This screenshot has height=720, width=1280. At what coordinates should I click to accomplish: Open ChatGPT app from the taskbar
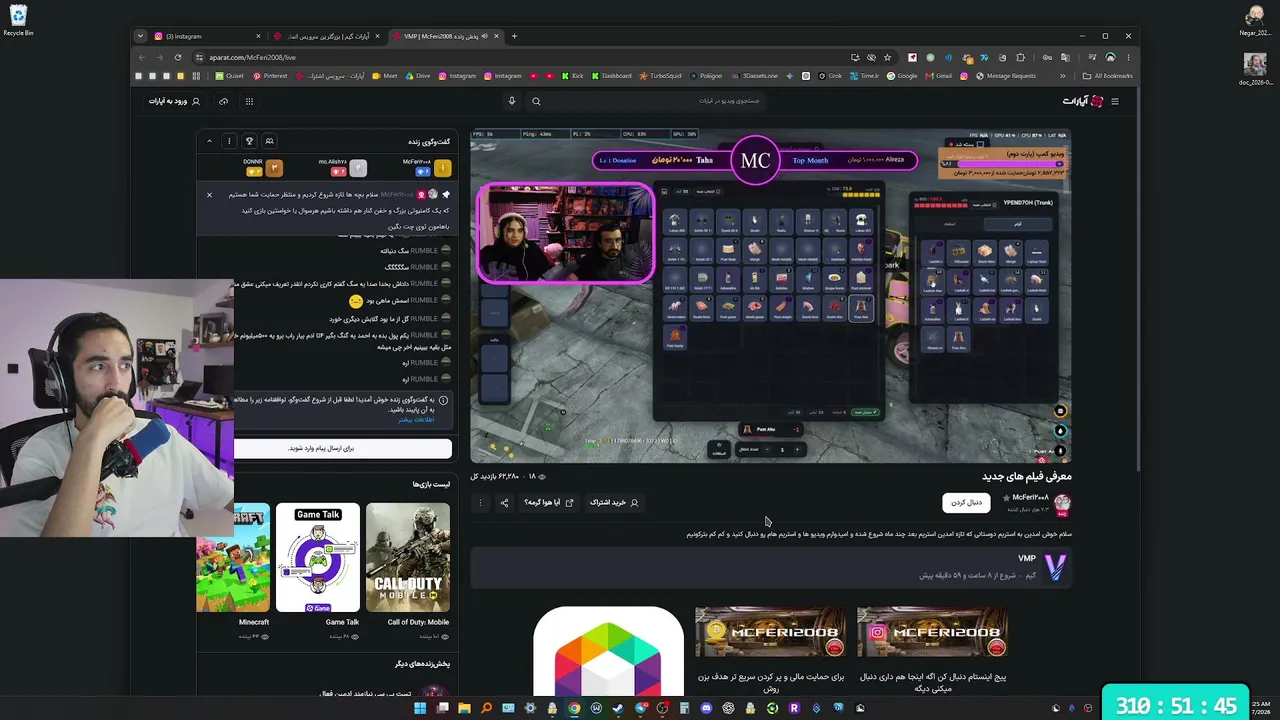728,708
